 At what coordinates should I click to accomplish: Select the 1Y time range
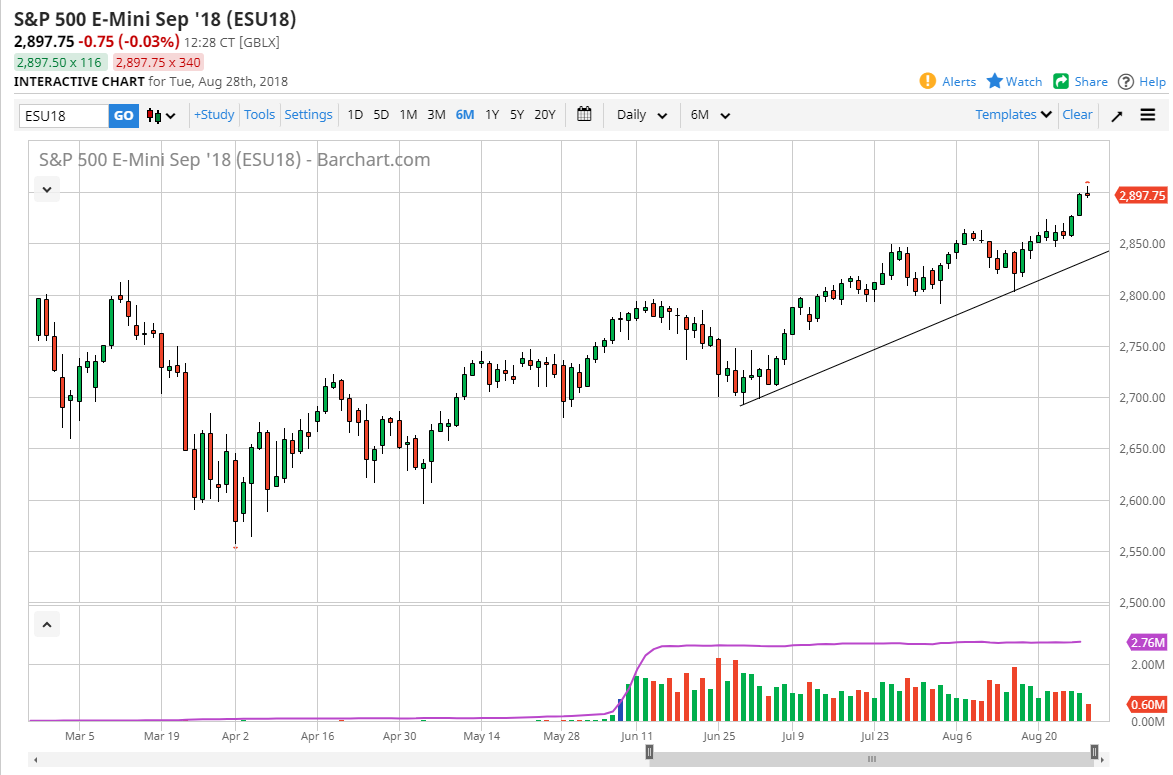491,115
